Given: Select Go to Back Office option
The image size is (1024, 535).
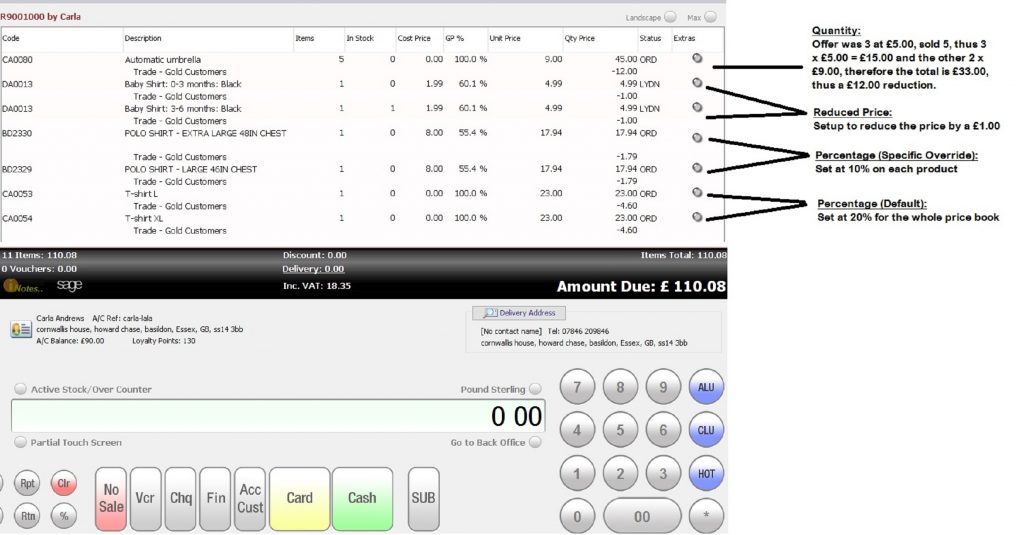Looking at the screenshot, I should point(536,442).
